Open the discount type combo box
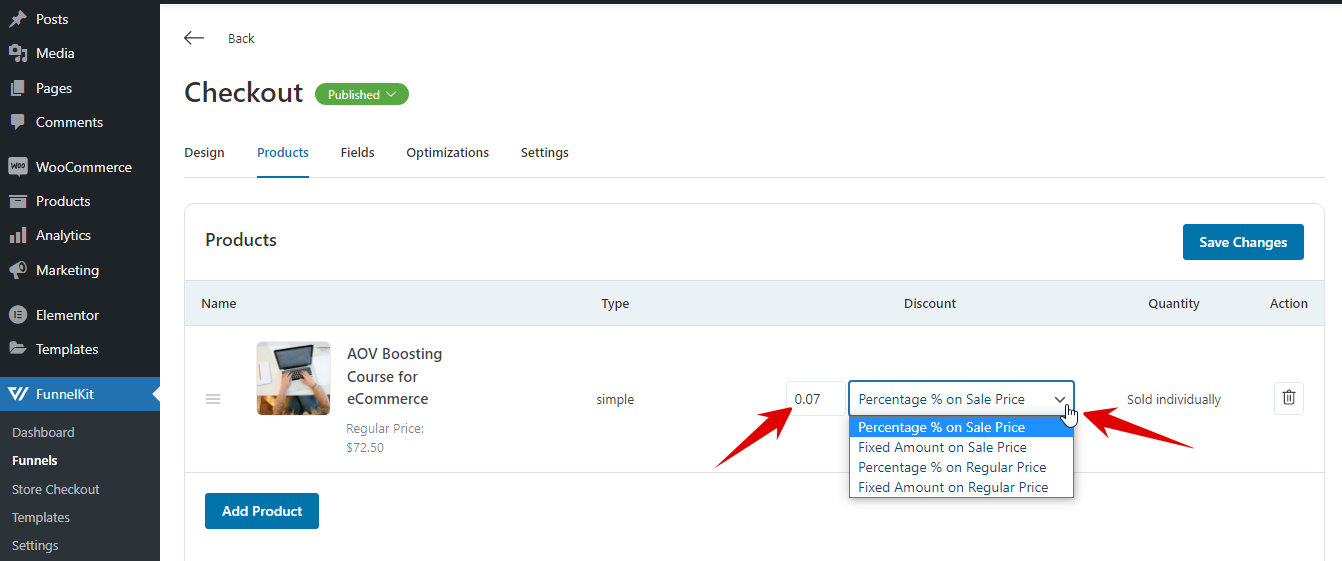1342x561 pixels. pyautogui.click(x=961, y=399)
